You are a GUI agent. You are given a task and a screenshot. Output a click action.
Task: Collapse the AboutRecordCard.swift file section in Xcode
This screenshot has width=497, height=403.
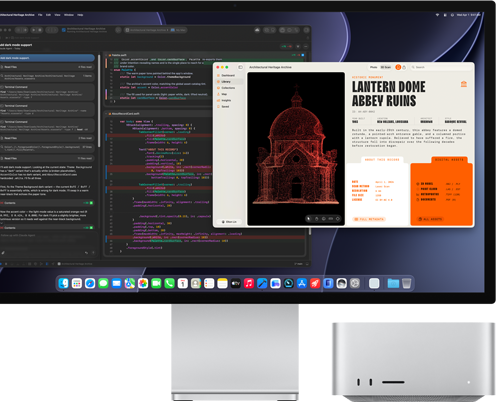(107, 114)
